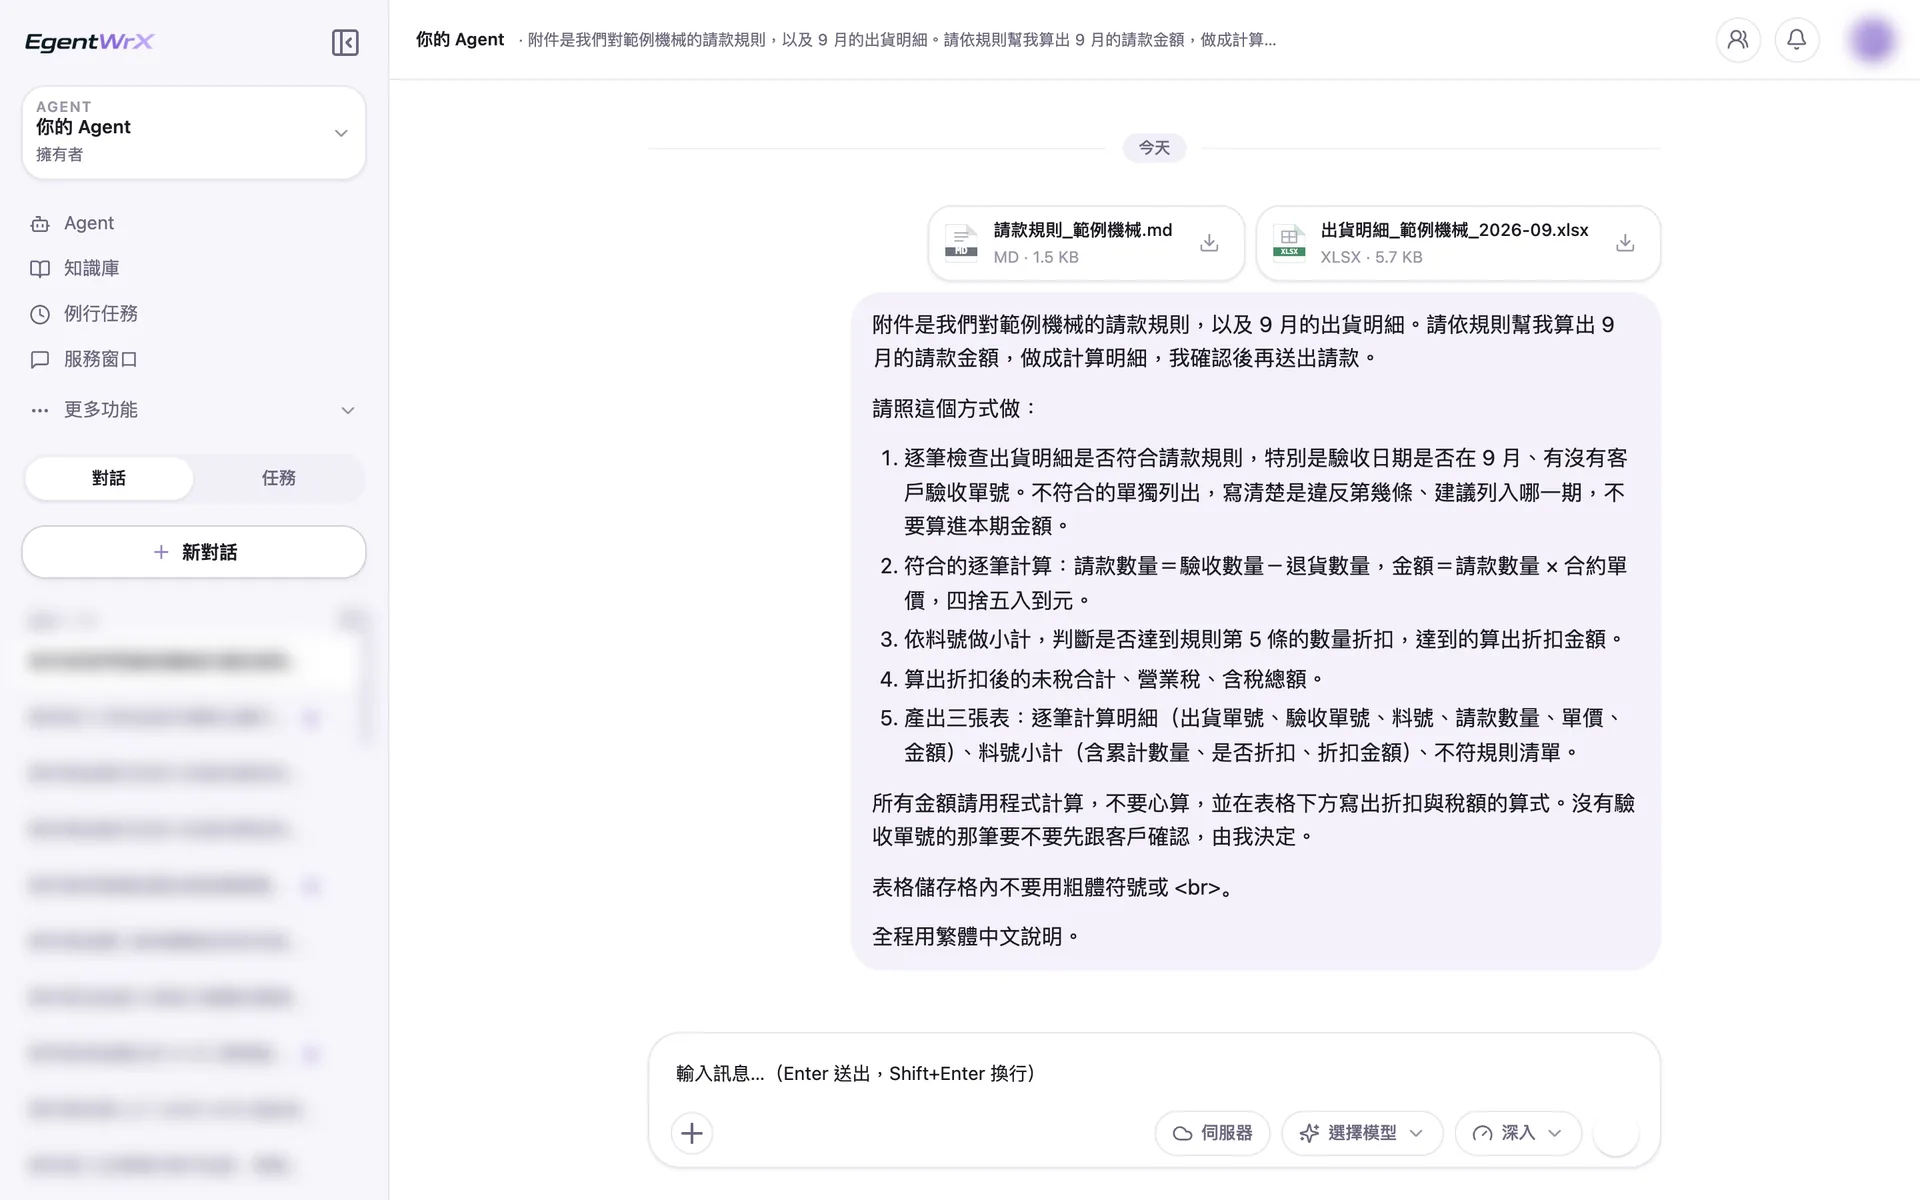1920x1200 pixels.
Task: Switch to the 任務 tab
Action: click(x=279, y=478)
